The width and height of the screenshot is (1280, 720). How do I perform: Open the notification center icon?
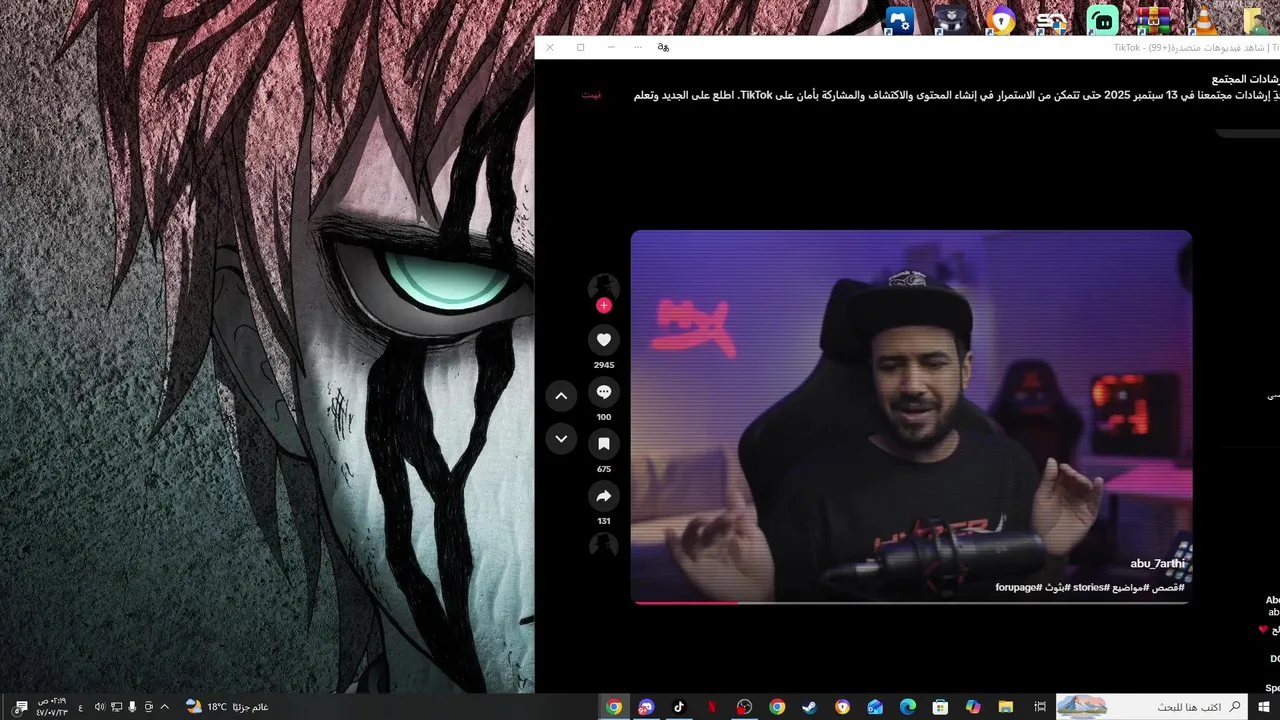click(21, 707)
